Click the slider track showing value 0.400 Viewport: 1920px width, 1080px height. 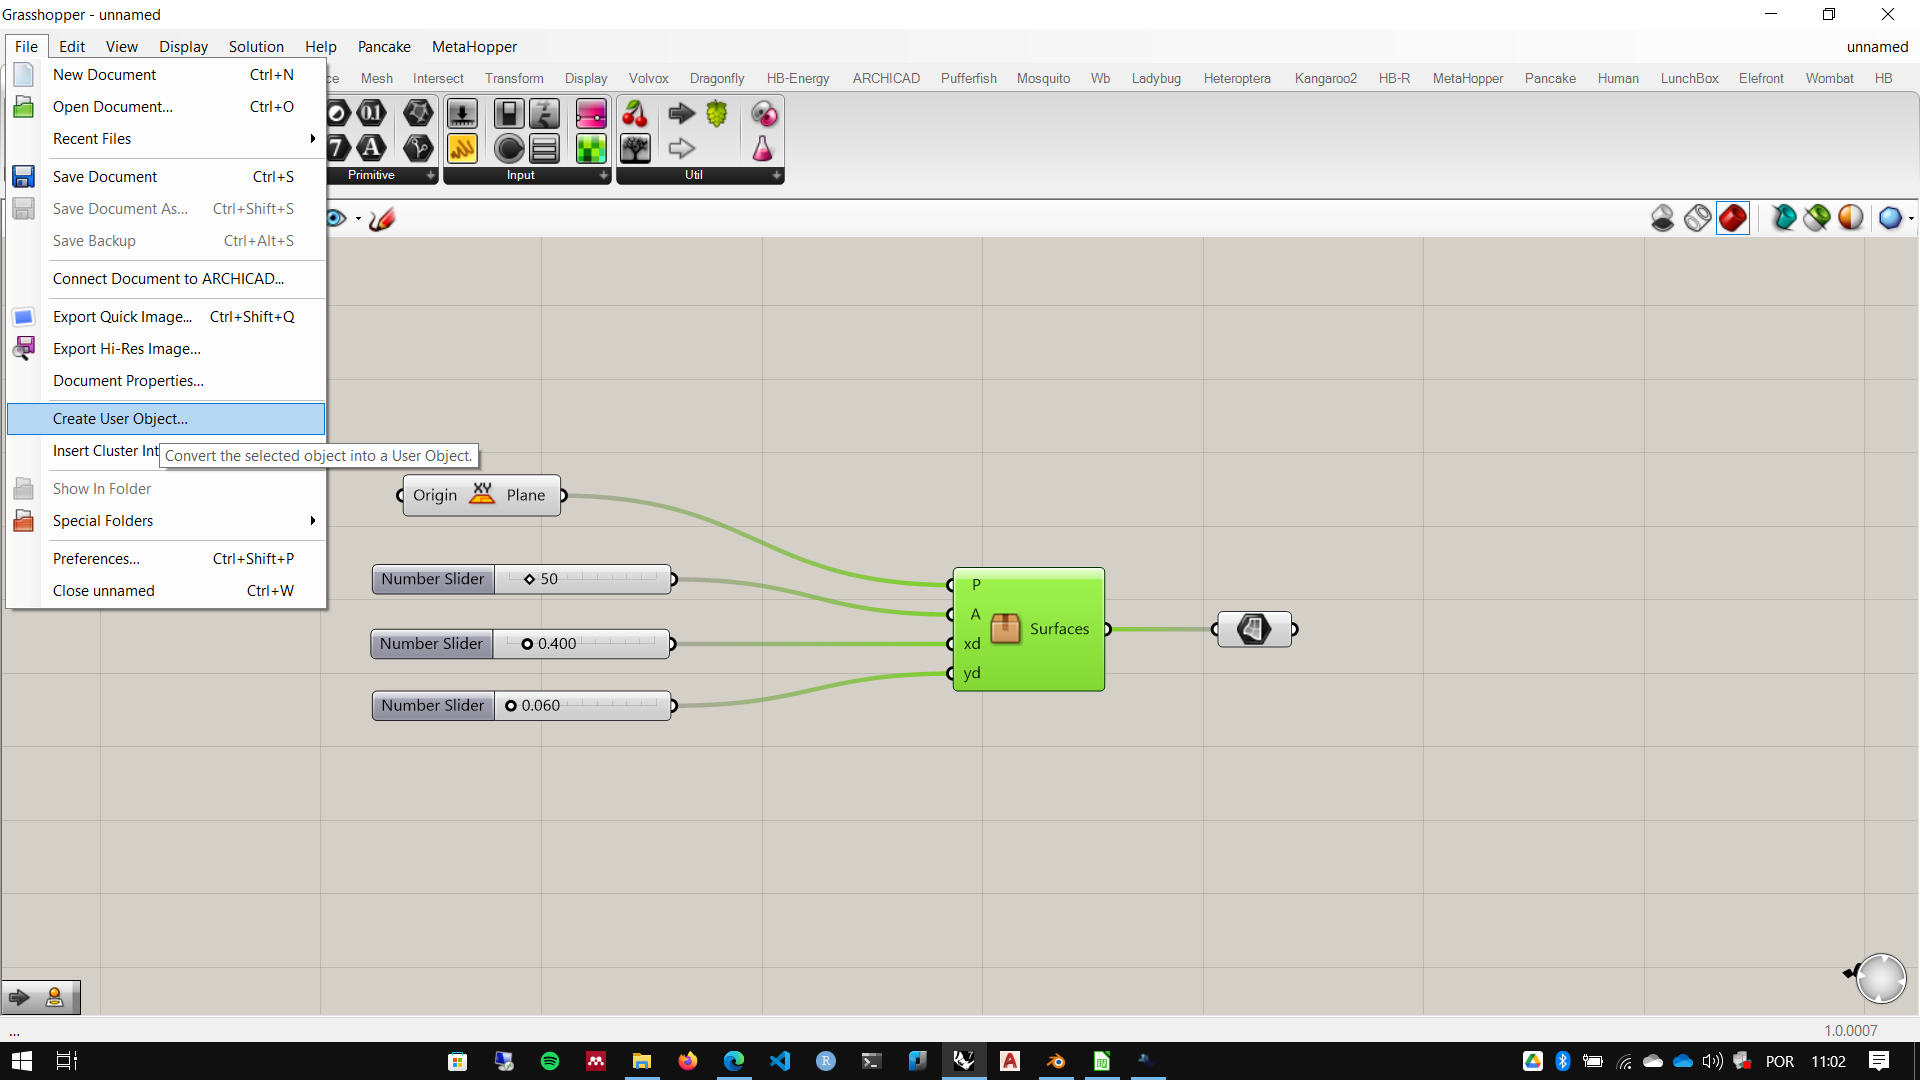582,644
